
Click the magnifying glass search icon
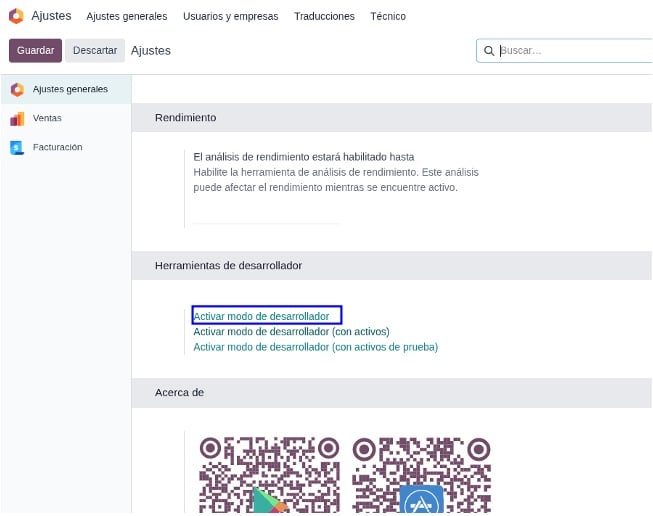(x=489, y=51)
